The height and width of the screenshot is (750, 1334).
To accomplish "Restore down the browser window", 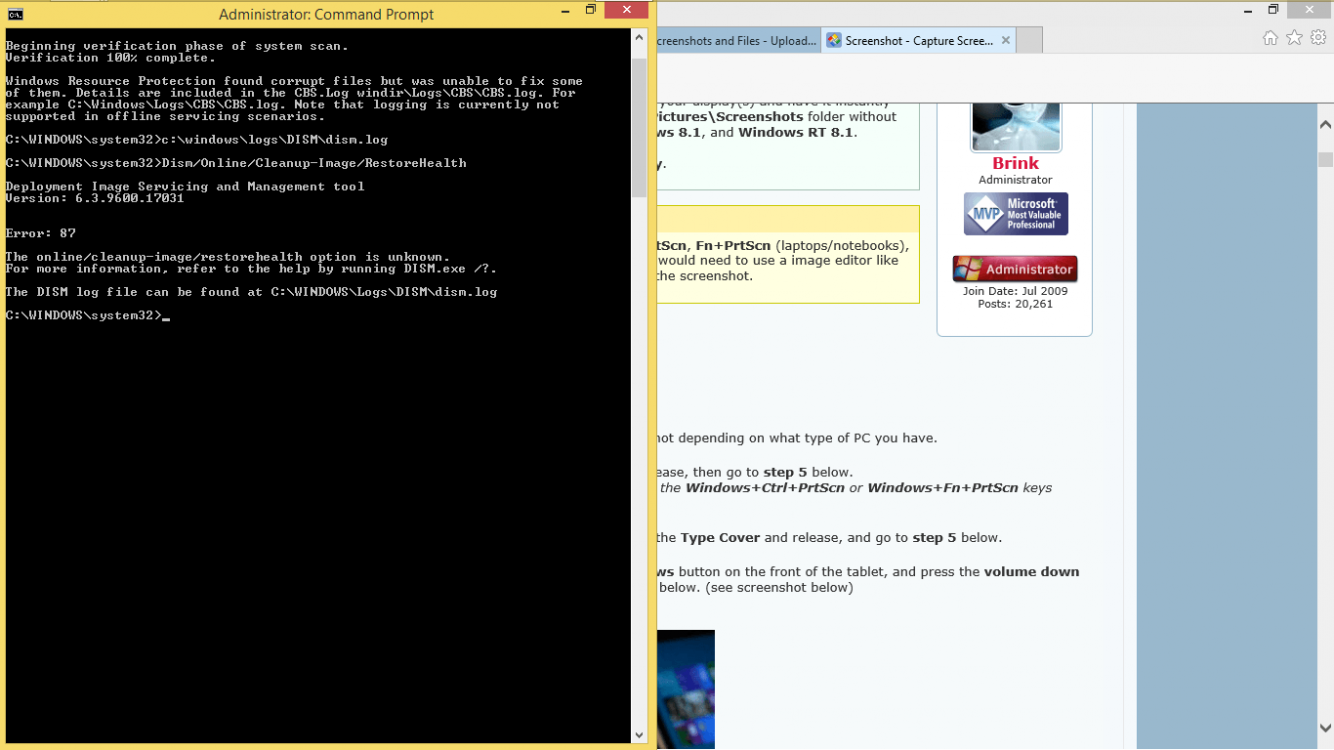I will click(1273, 10).
